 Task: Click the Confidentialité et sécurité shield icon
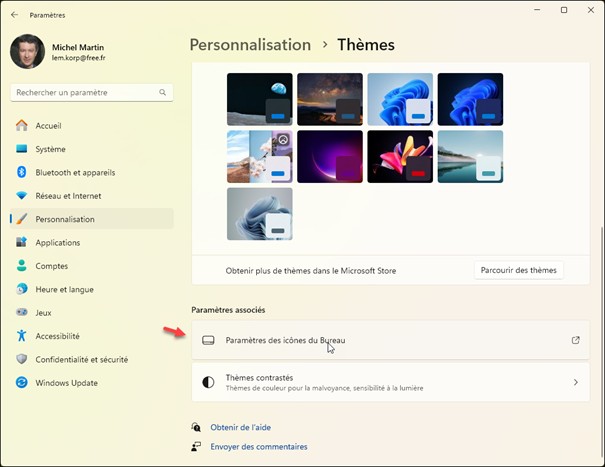click(x=22, y=359)
